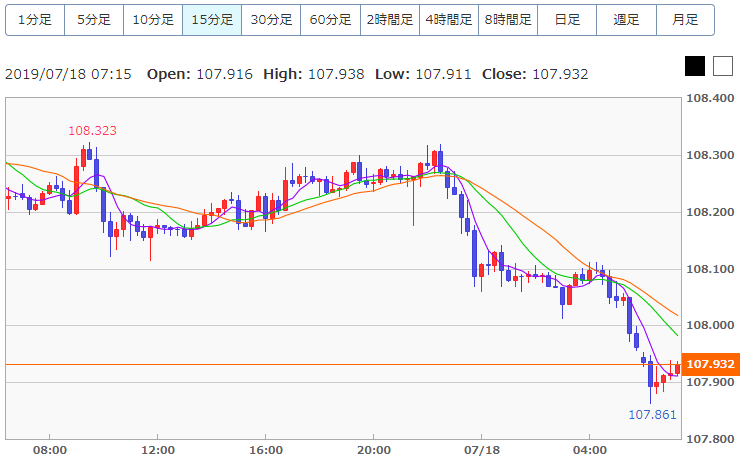
Task: Click the 108.300 price axis label
Action: (x=710, y=155)
